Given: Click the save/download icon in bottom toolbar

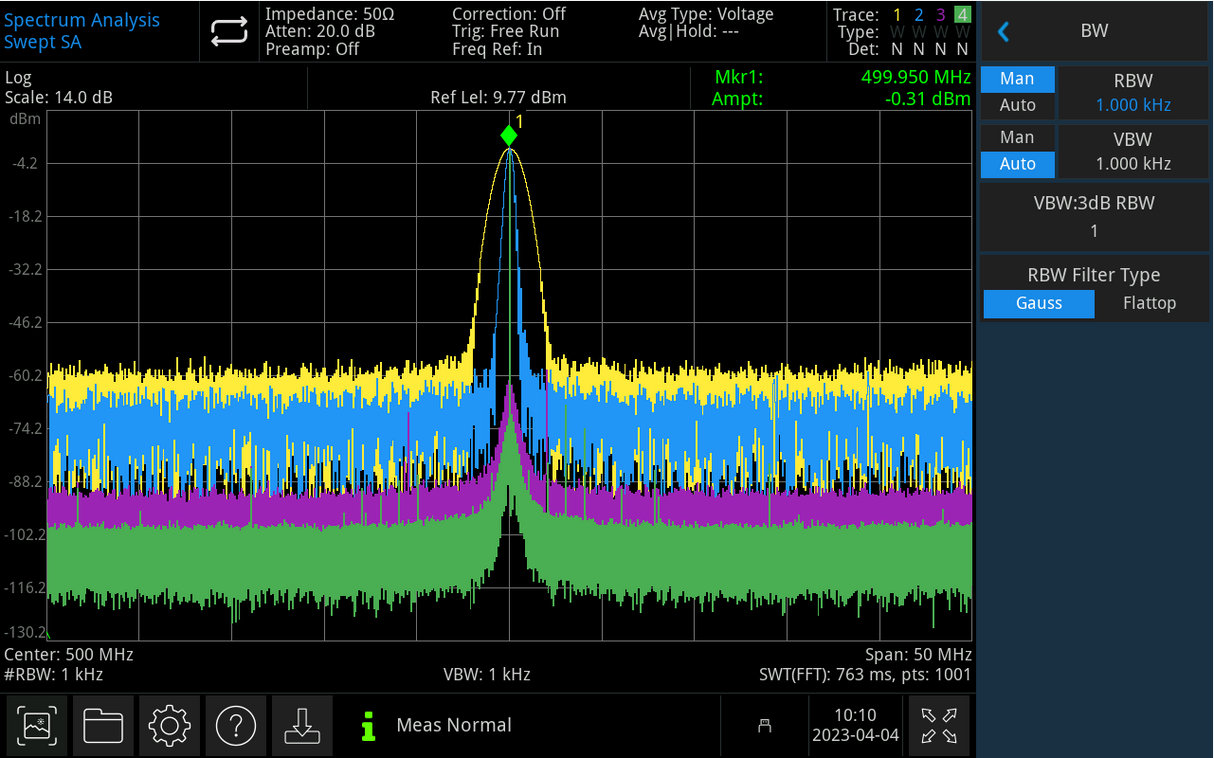Looking at the screenshot, I should 302,726.
